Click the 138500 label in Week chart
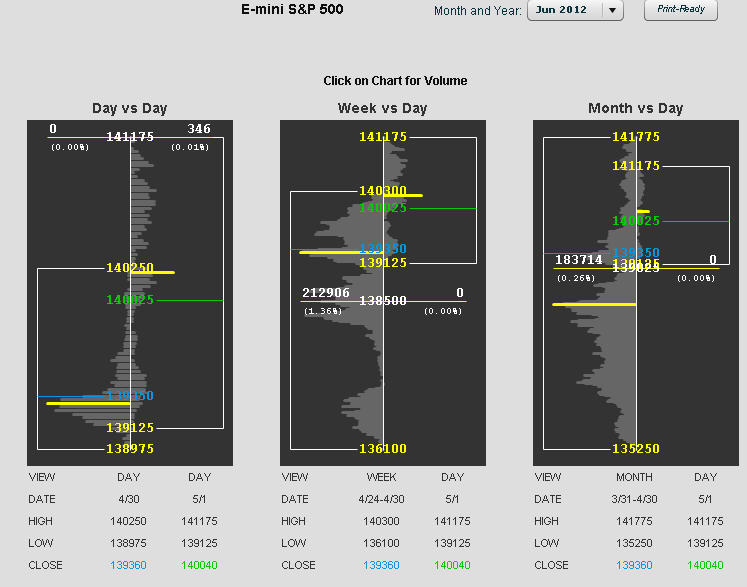Screen dimensions: 747x587 coord(383,301)
